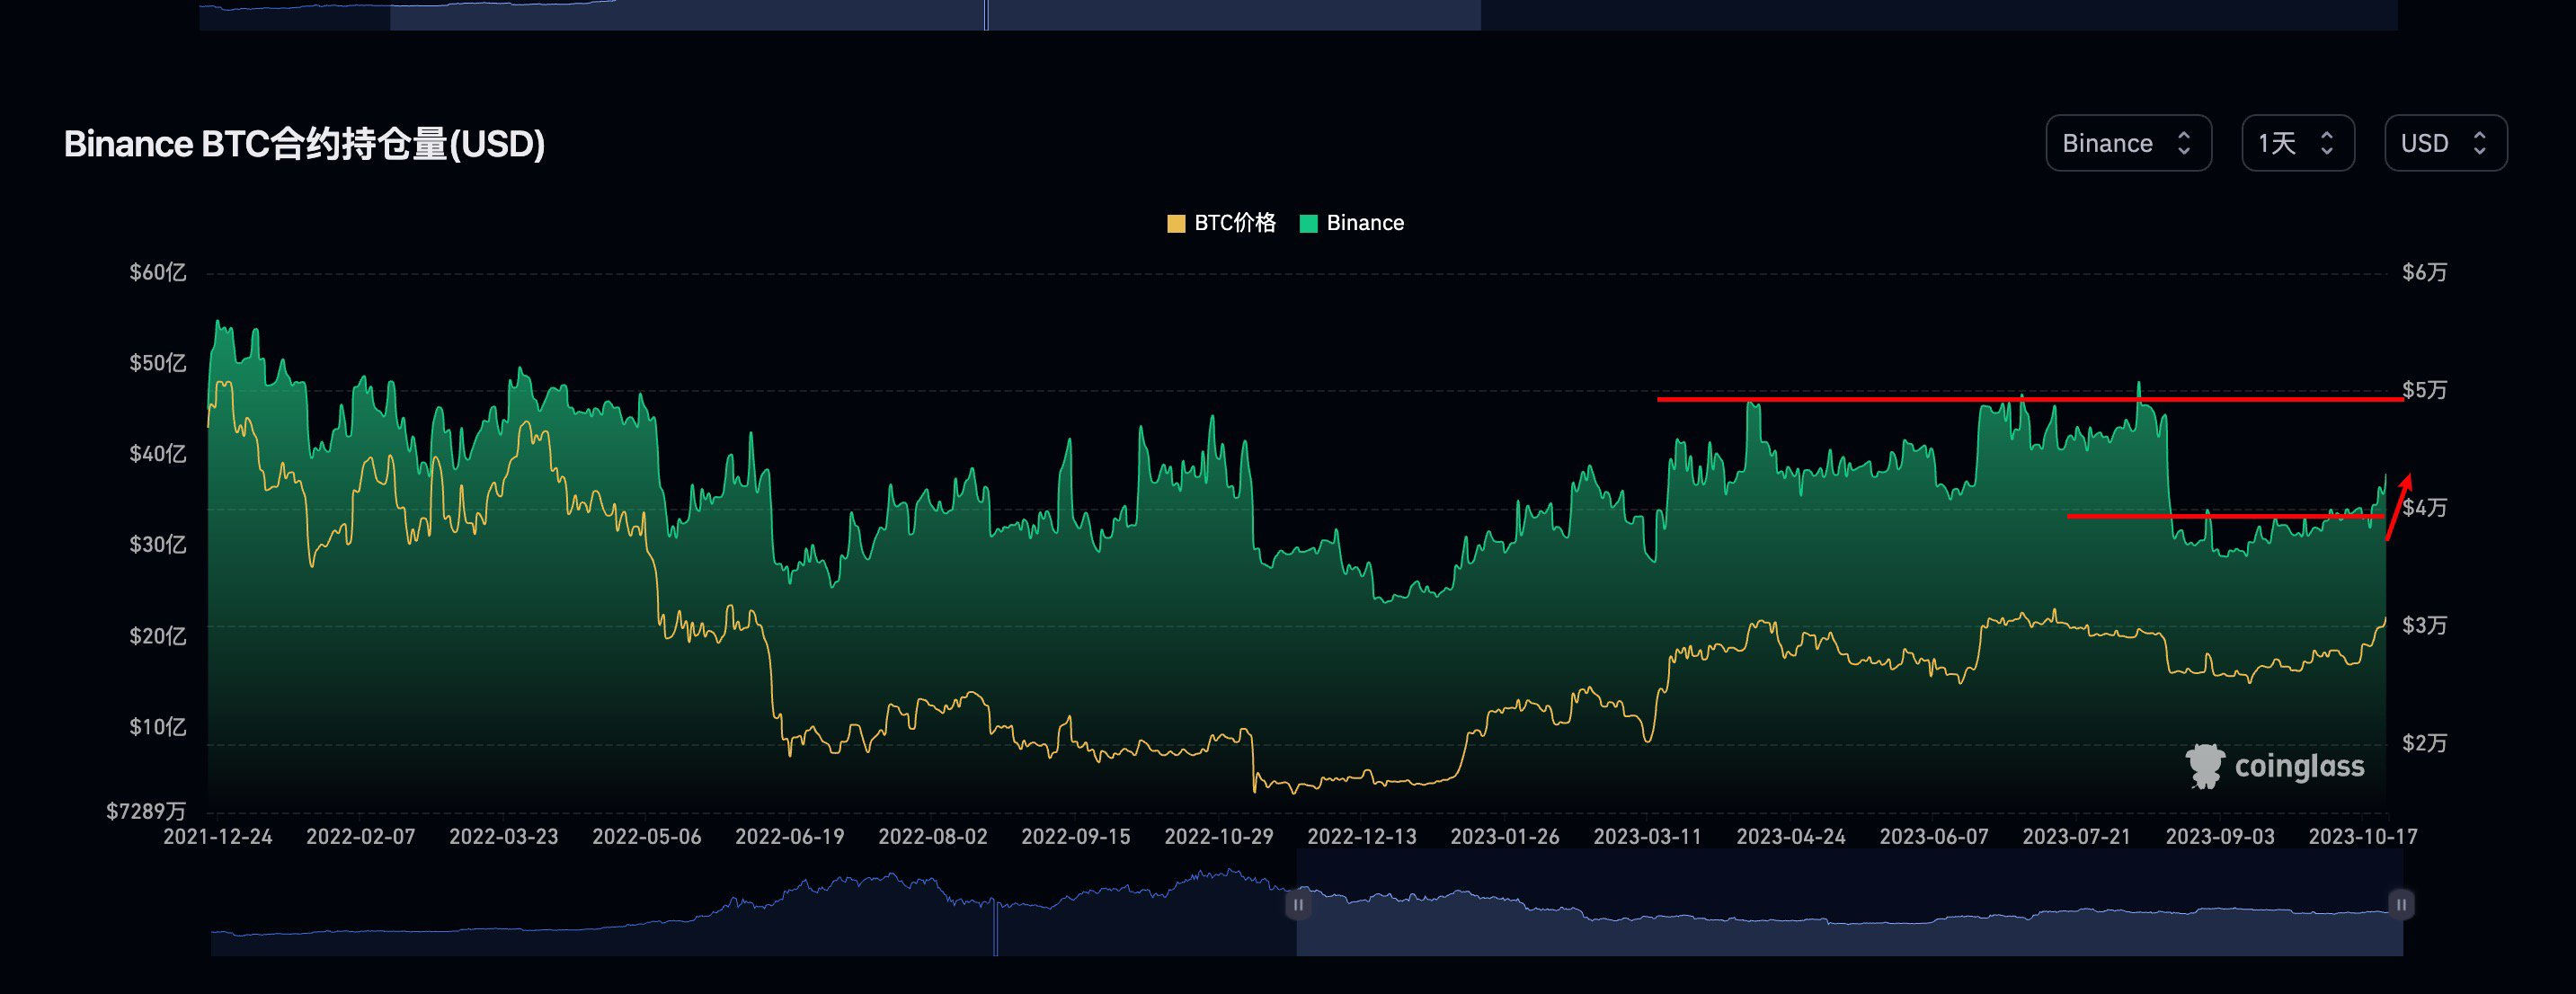Click the 2023-04-24 date label
Viewport: 2576px width, 994px height.
(x=1791, y=837)
